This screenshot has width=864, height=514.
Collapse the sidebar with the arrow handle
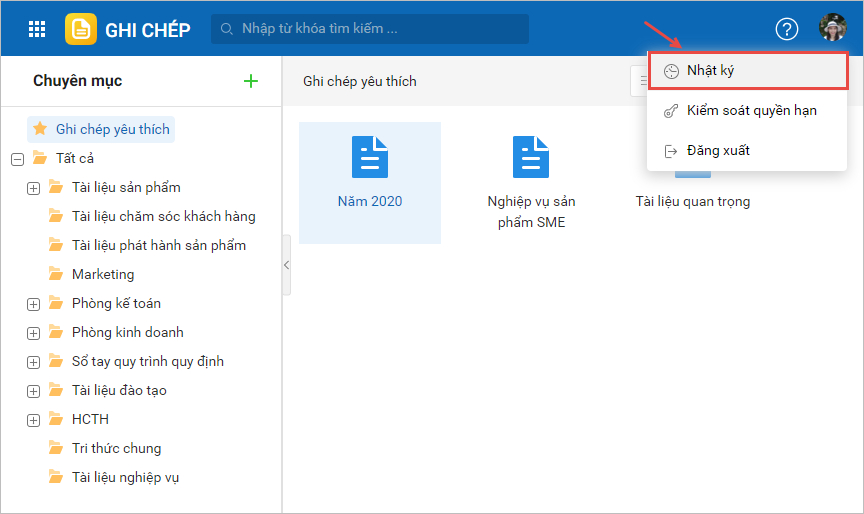287,265
